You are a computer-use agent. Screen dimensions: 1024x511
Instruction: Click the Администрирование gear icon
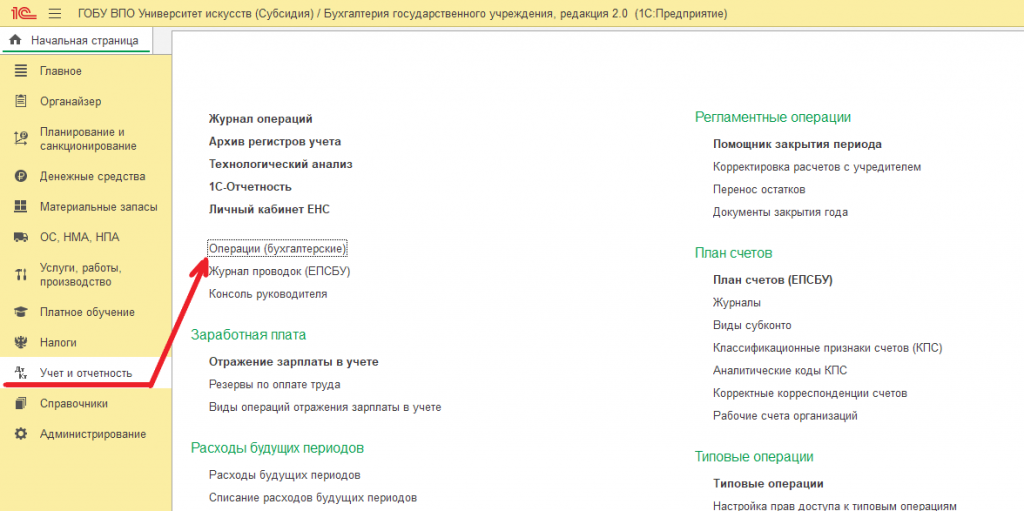point(21,434)
